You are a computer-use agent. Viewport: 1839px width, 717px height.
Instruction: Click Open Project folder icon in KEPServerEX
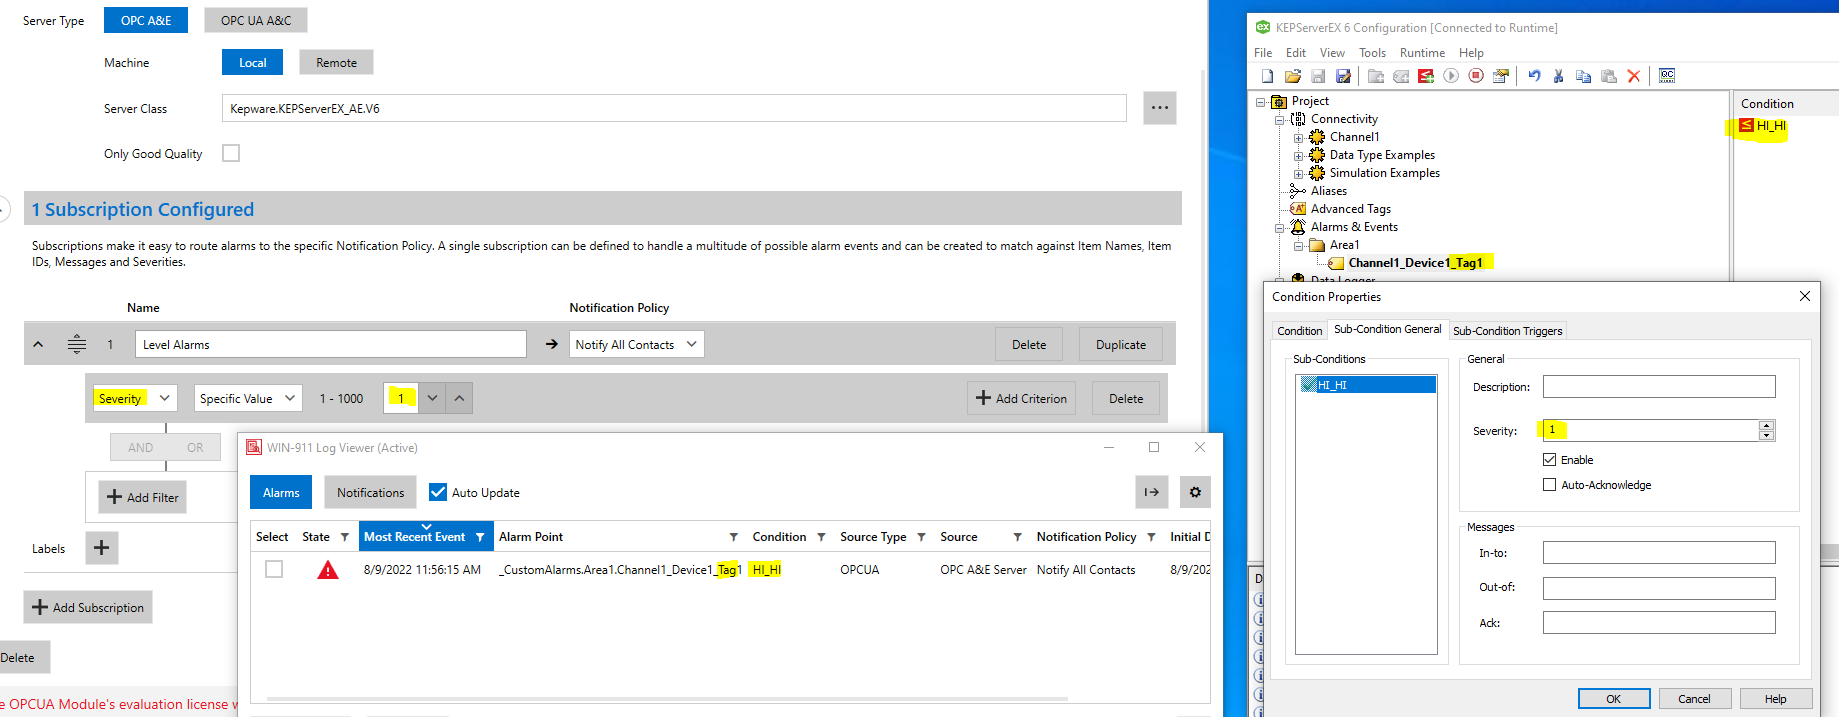click(x=1293, y=76)
